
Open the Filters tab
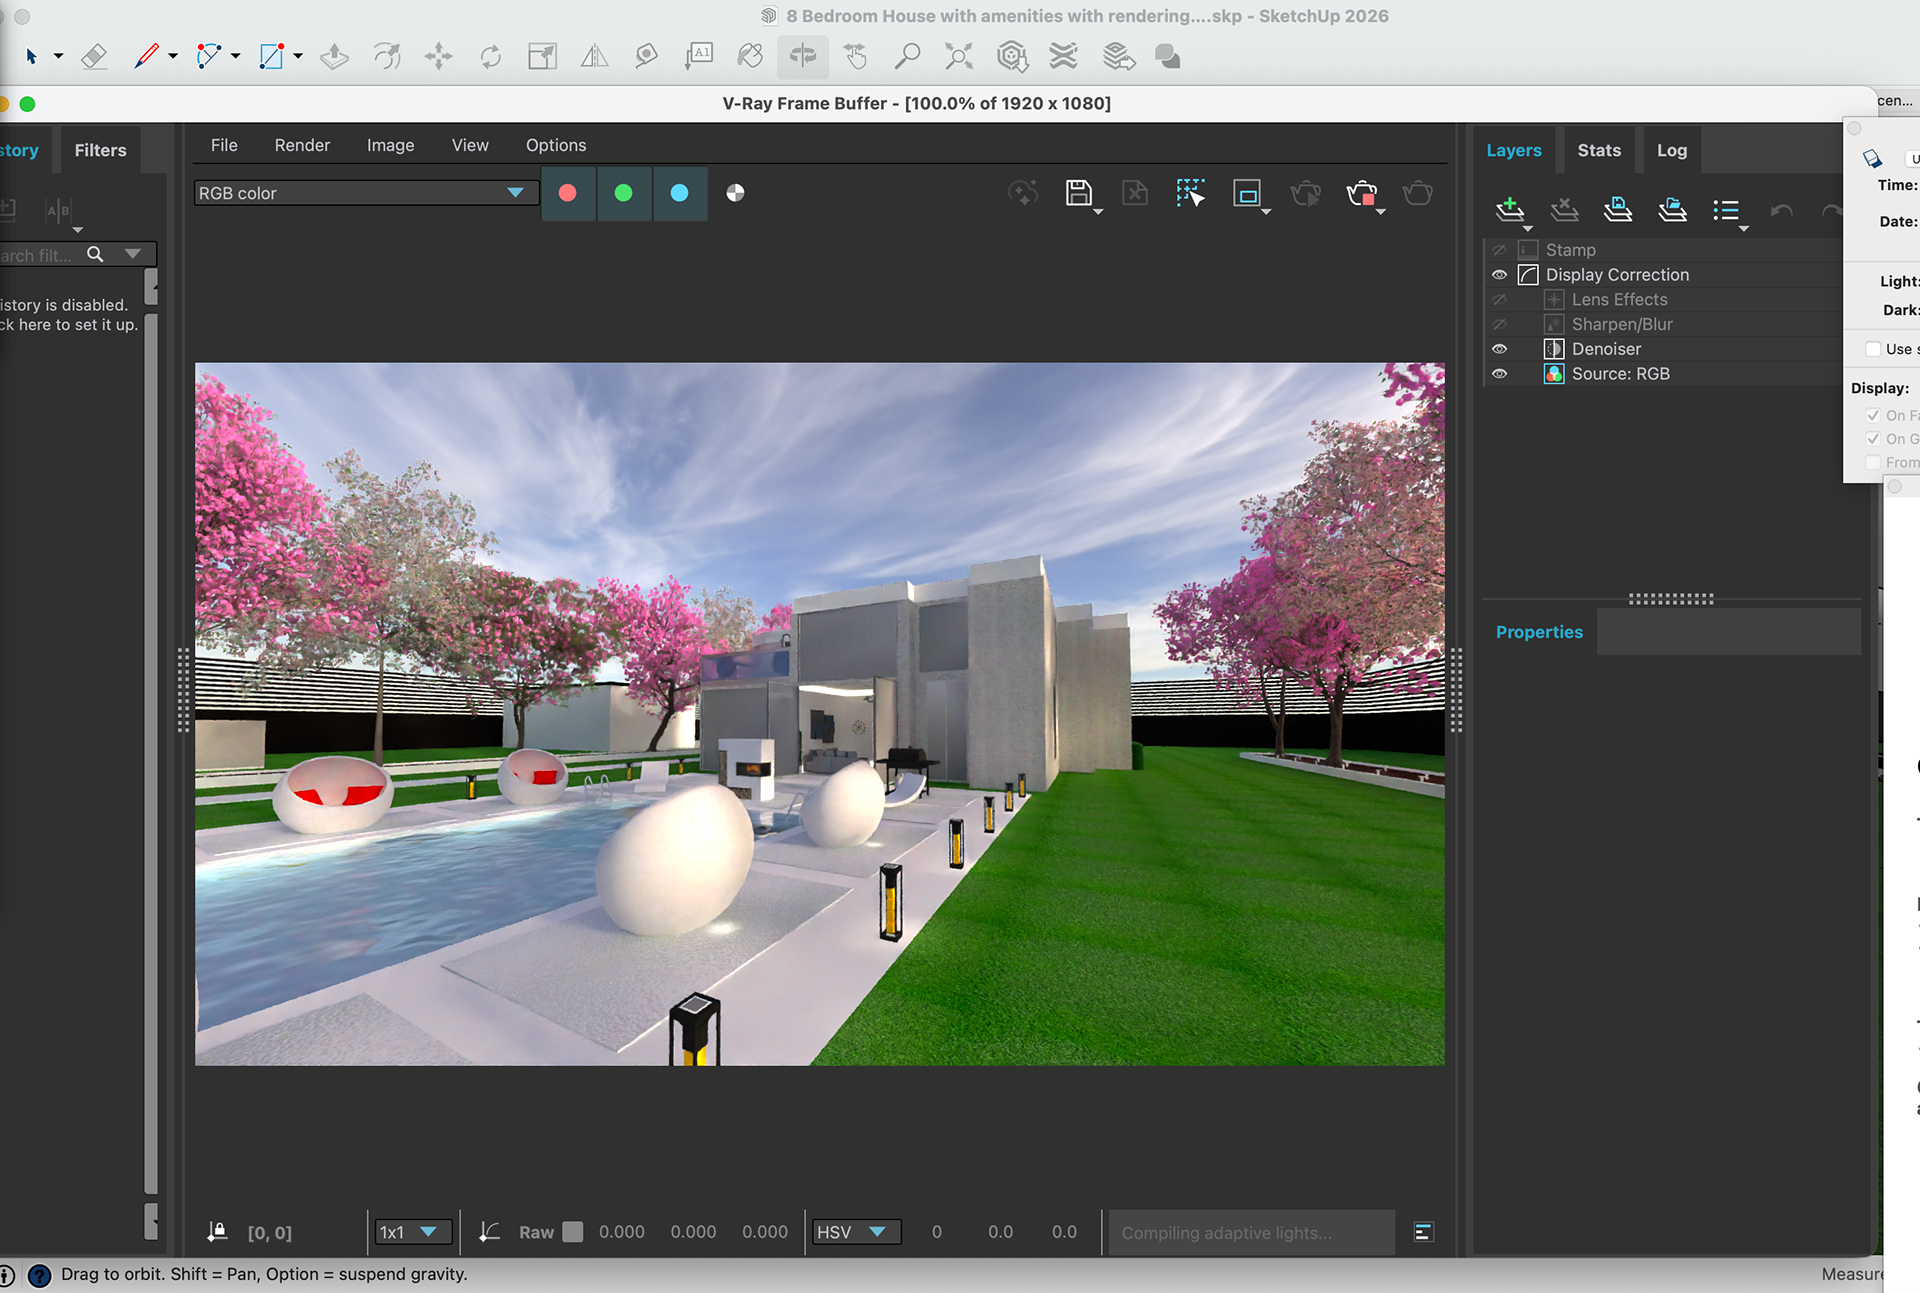[100, 150]
